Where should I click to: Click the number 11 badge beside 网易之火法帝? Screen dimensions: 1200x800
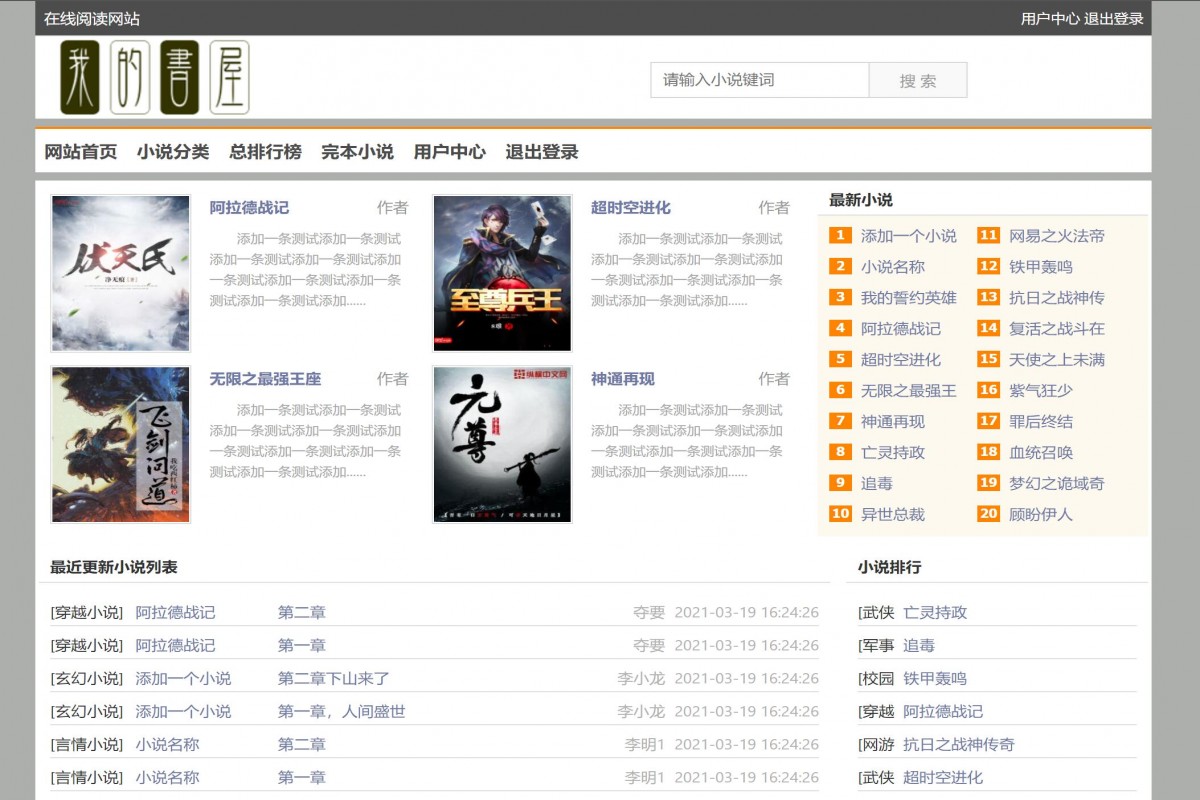[988, 235]
